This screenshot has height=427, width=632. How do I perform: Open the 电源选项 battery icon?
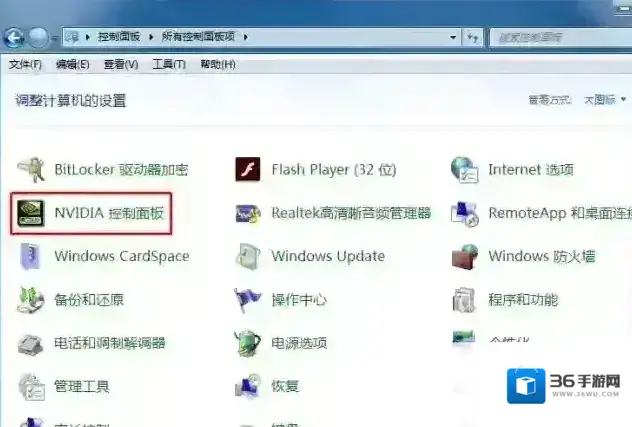pos(248,343)
